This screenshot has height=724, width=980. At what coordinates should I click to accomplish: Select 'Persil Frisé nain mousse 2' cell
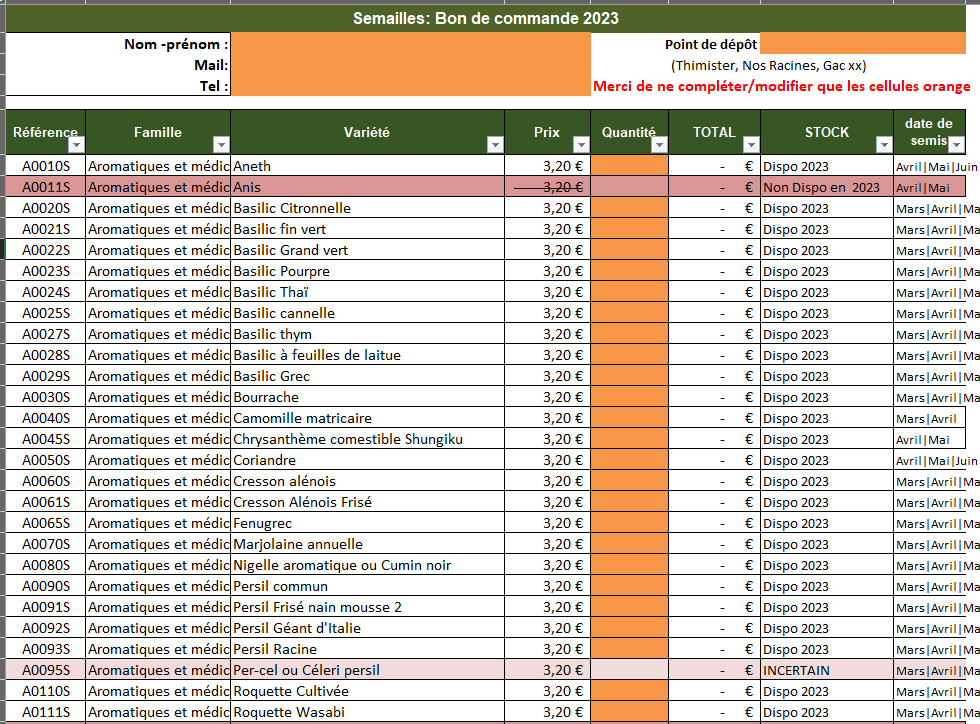[x=368, y=607]
